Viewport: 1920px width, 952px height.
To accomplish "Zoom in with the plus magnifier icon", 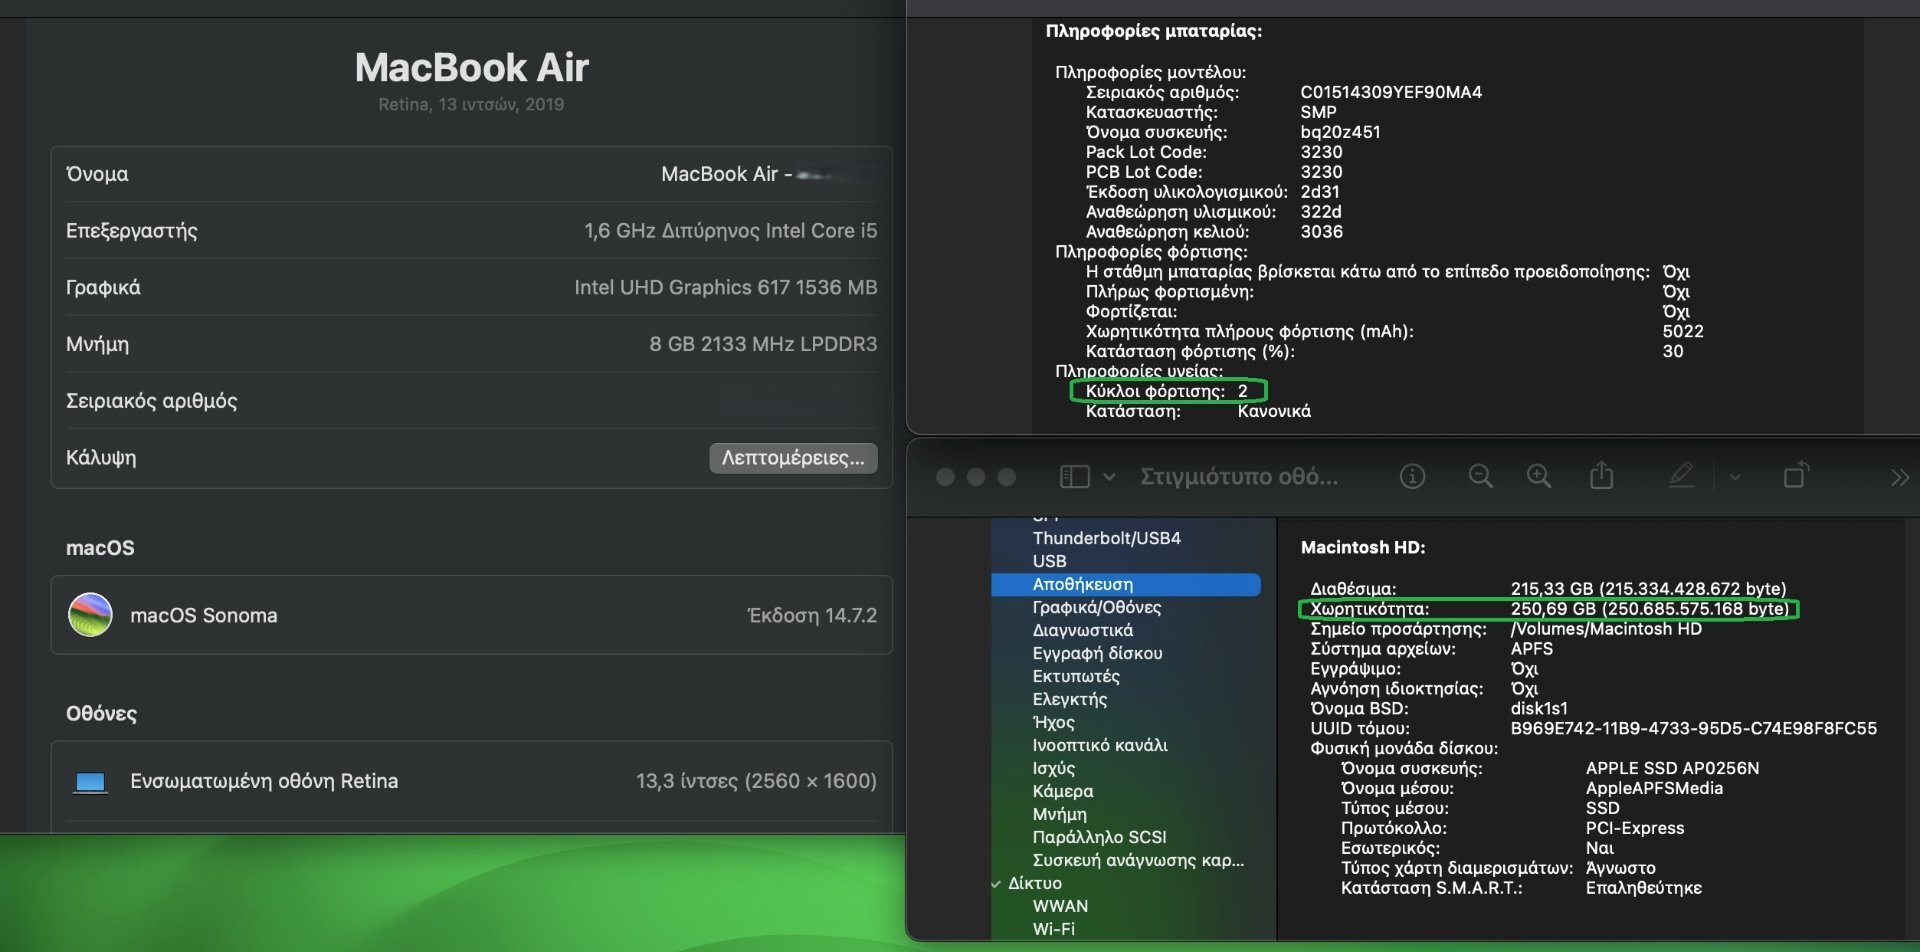I will click(1539, 477).
